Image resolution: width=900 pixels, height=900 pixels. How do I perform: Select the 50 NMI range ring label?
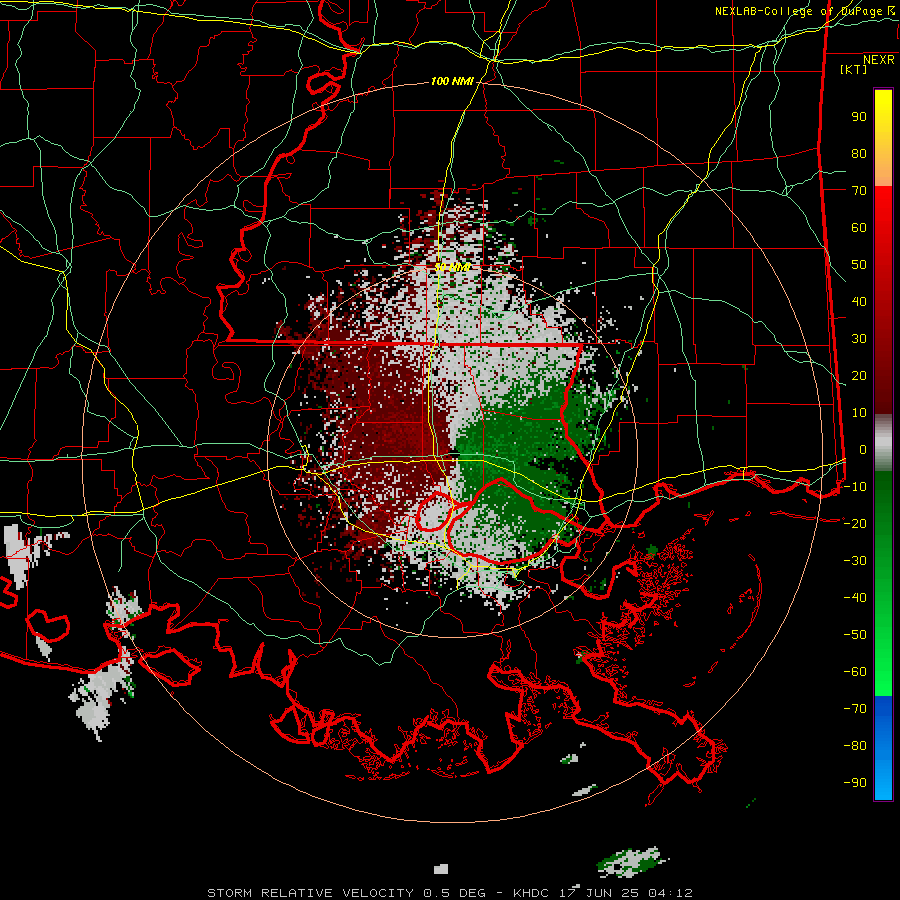(x=452, y=267)
